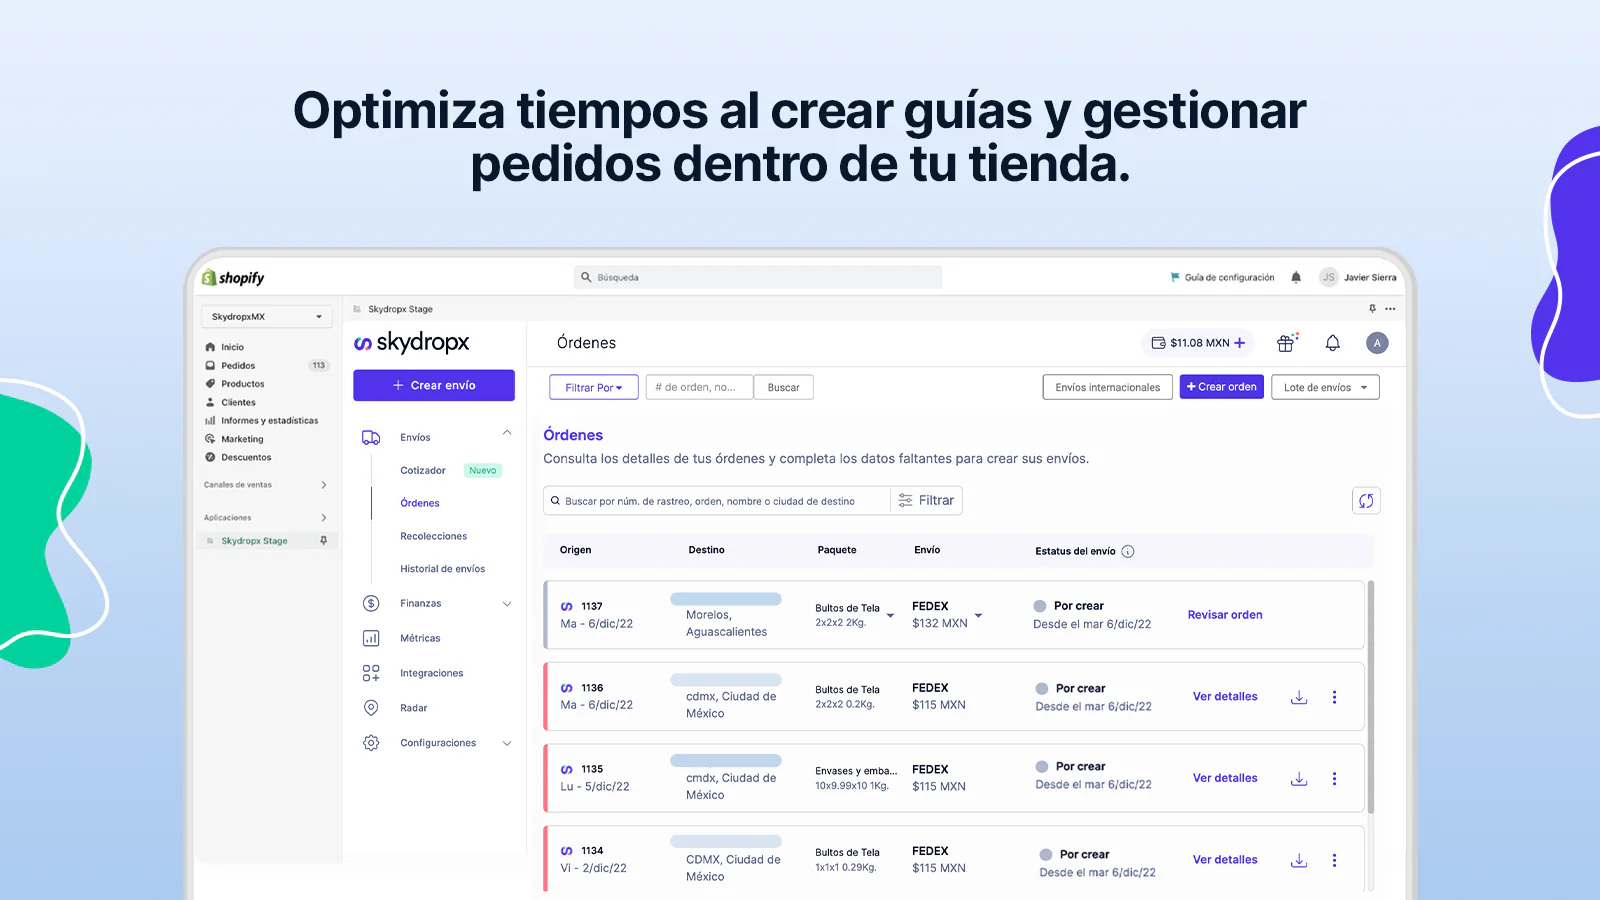Open Pedidos in Shopify sidebar
1600x900 pixels.
pyautogui.click(x=238, y=366)
